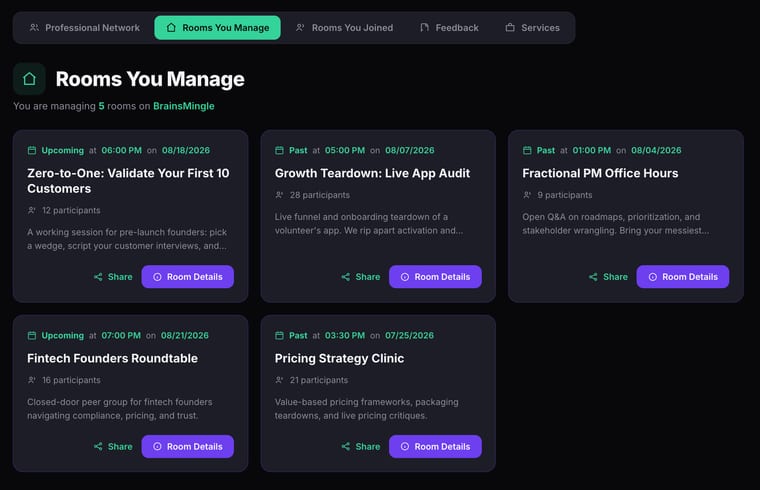Click share icon on Fractional PM Office Hours card
The image size is (760, 490).
593,277
